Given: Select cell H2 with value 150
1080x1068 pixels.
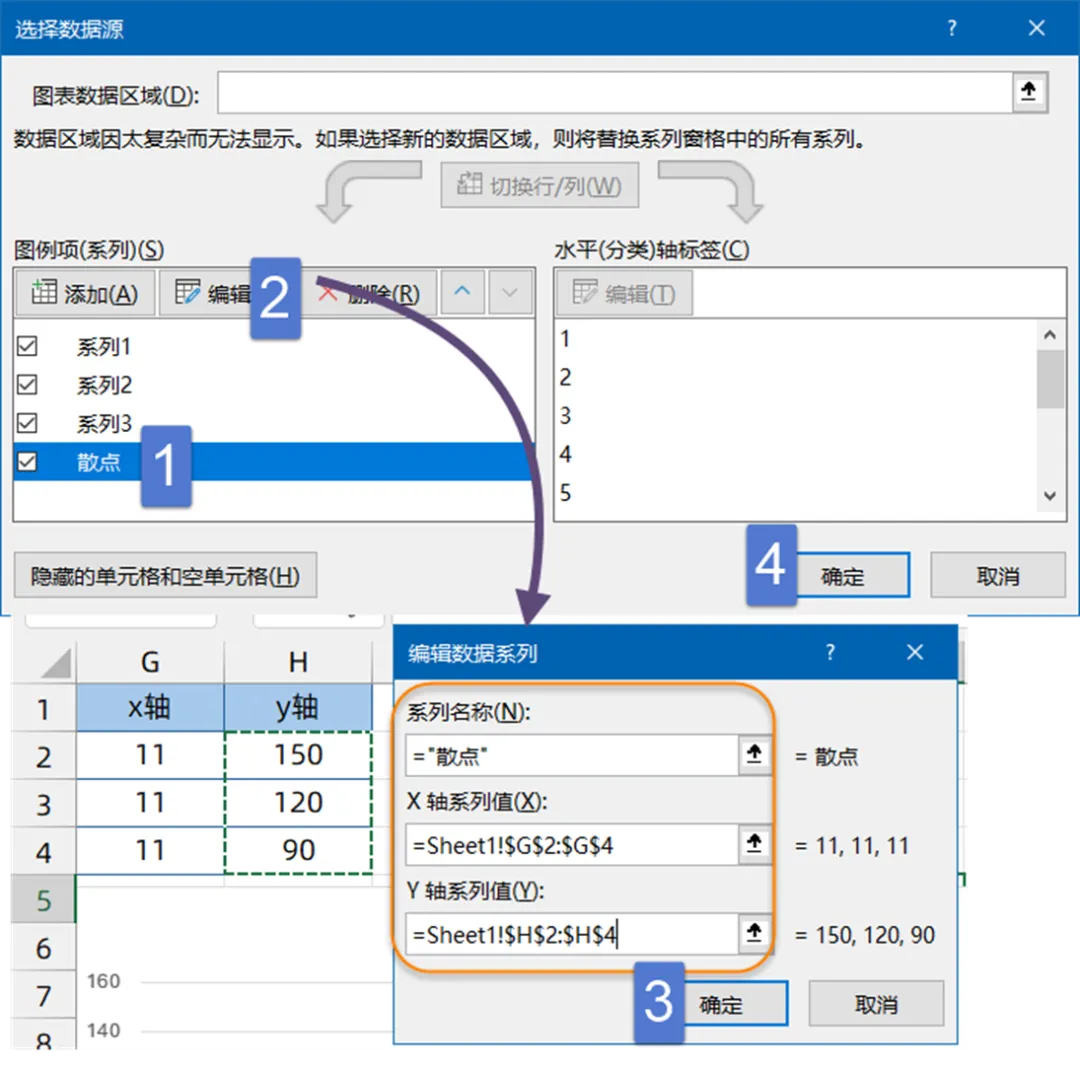Looking at the screenshot, I should click(298, 755).
